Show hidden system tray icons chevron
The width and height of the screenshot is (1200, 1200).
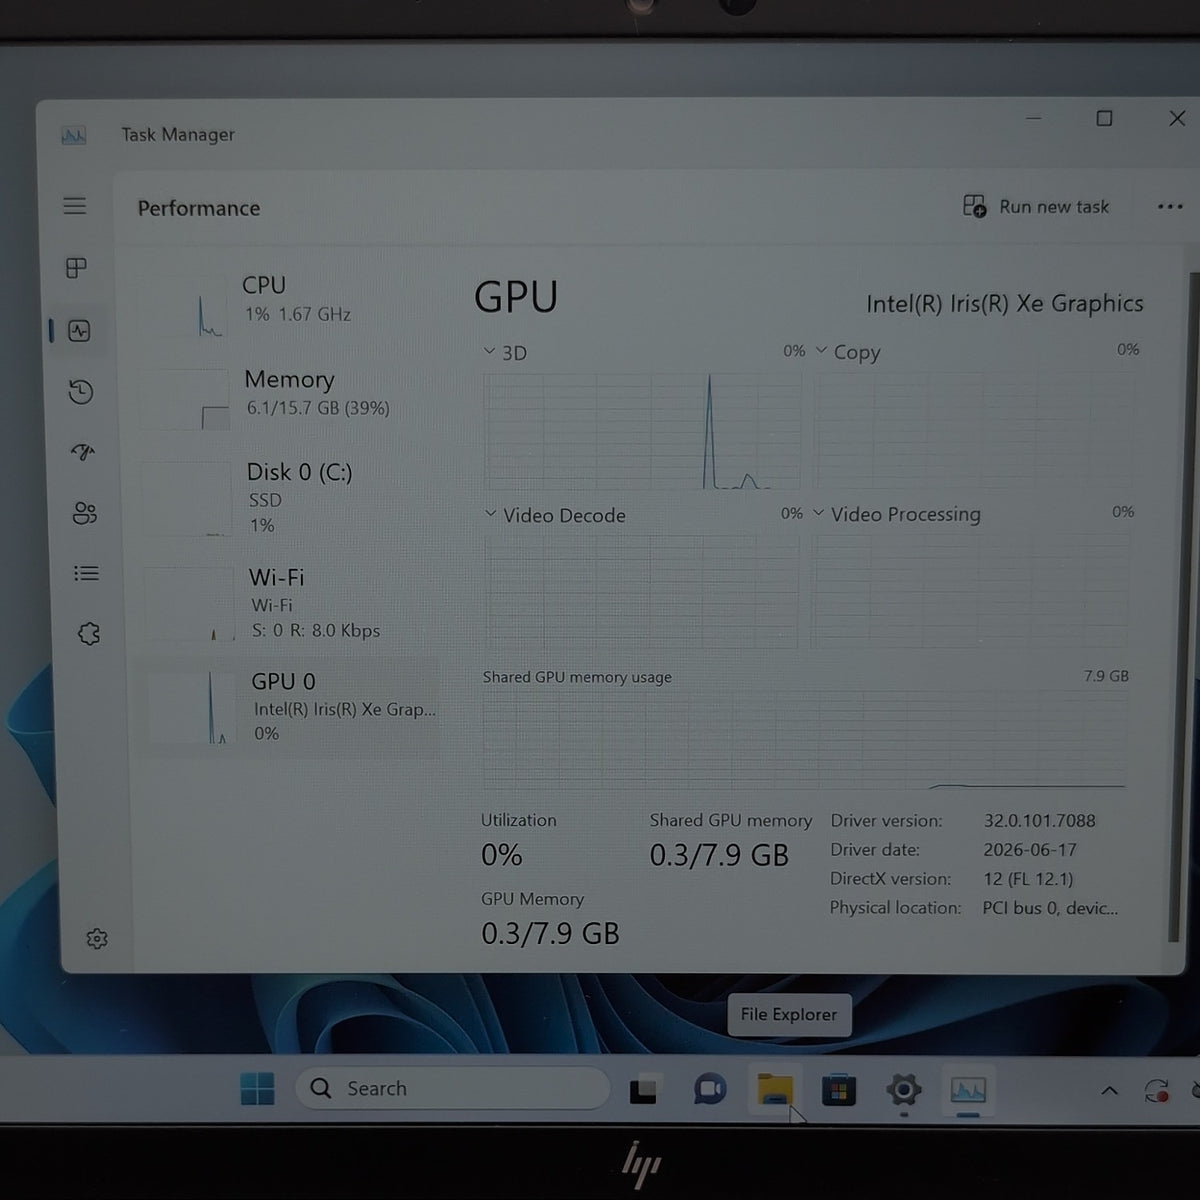tap(1109, 1090)
